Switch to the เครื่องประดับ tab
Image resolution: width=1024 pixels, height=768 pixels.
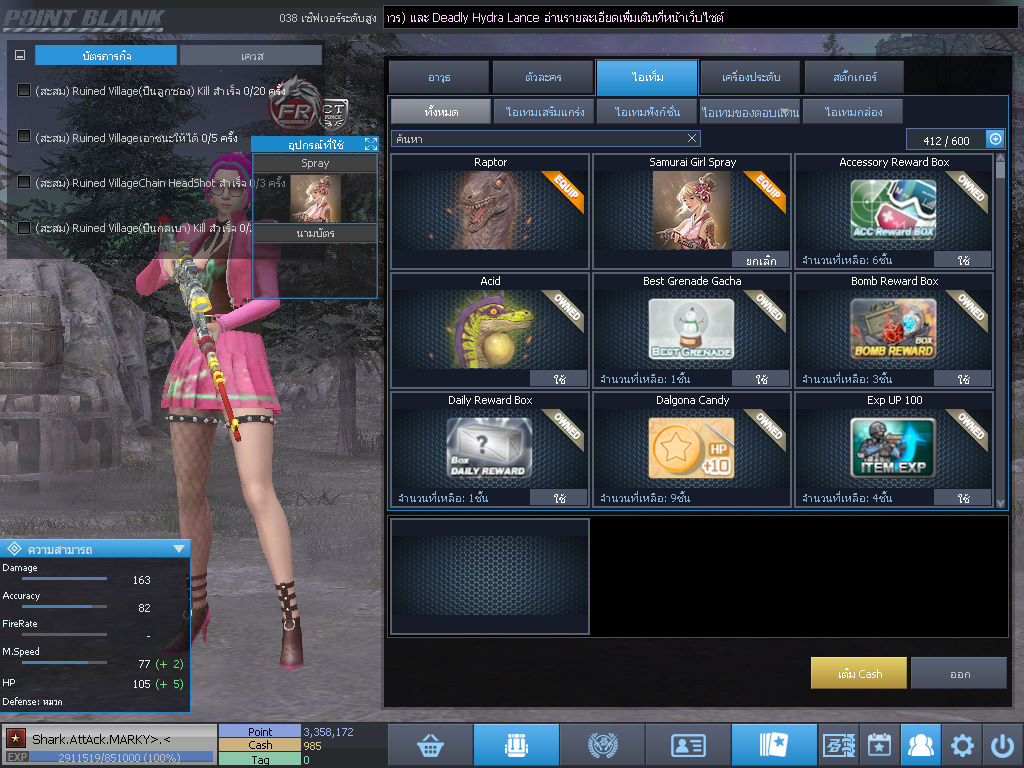750,77
